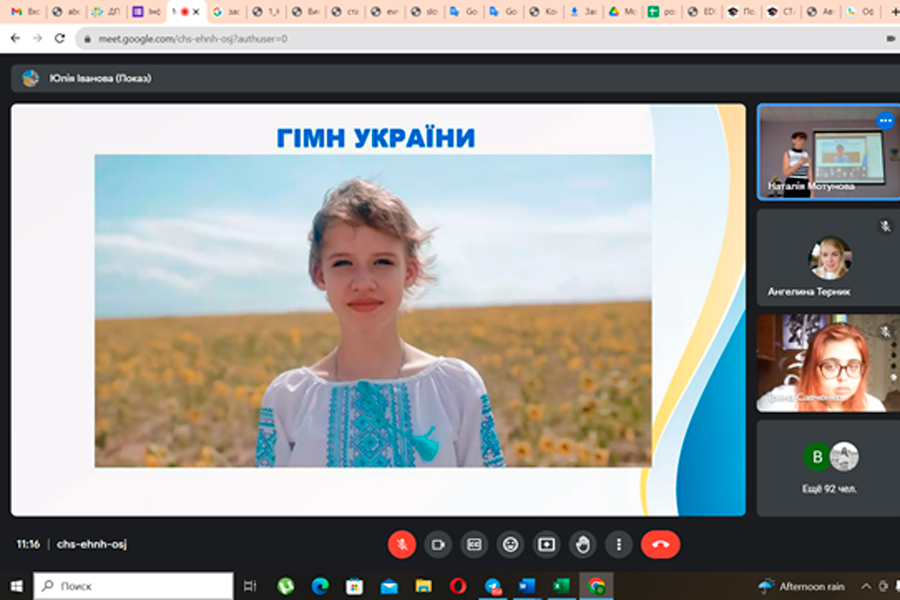900x600 pixels.
Task: Click the present screen icon
Action: 547,544
